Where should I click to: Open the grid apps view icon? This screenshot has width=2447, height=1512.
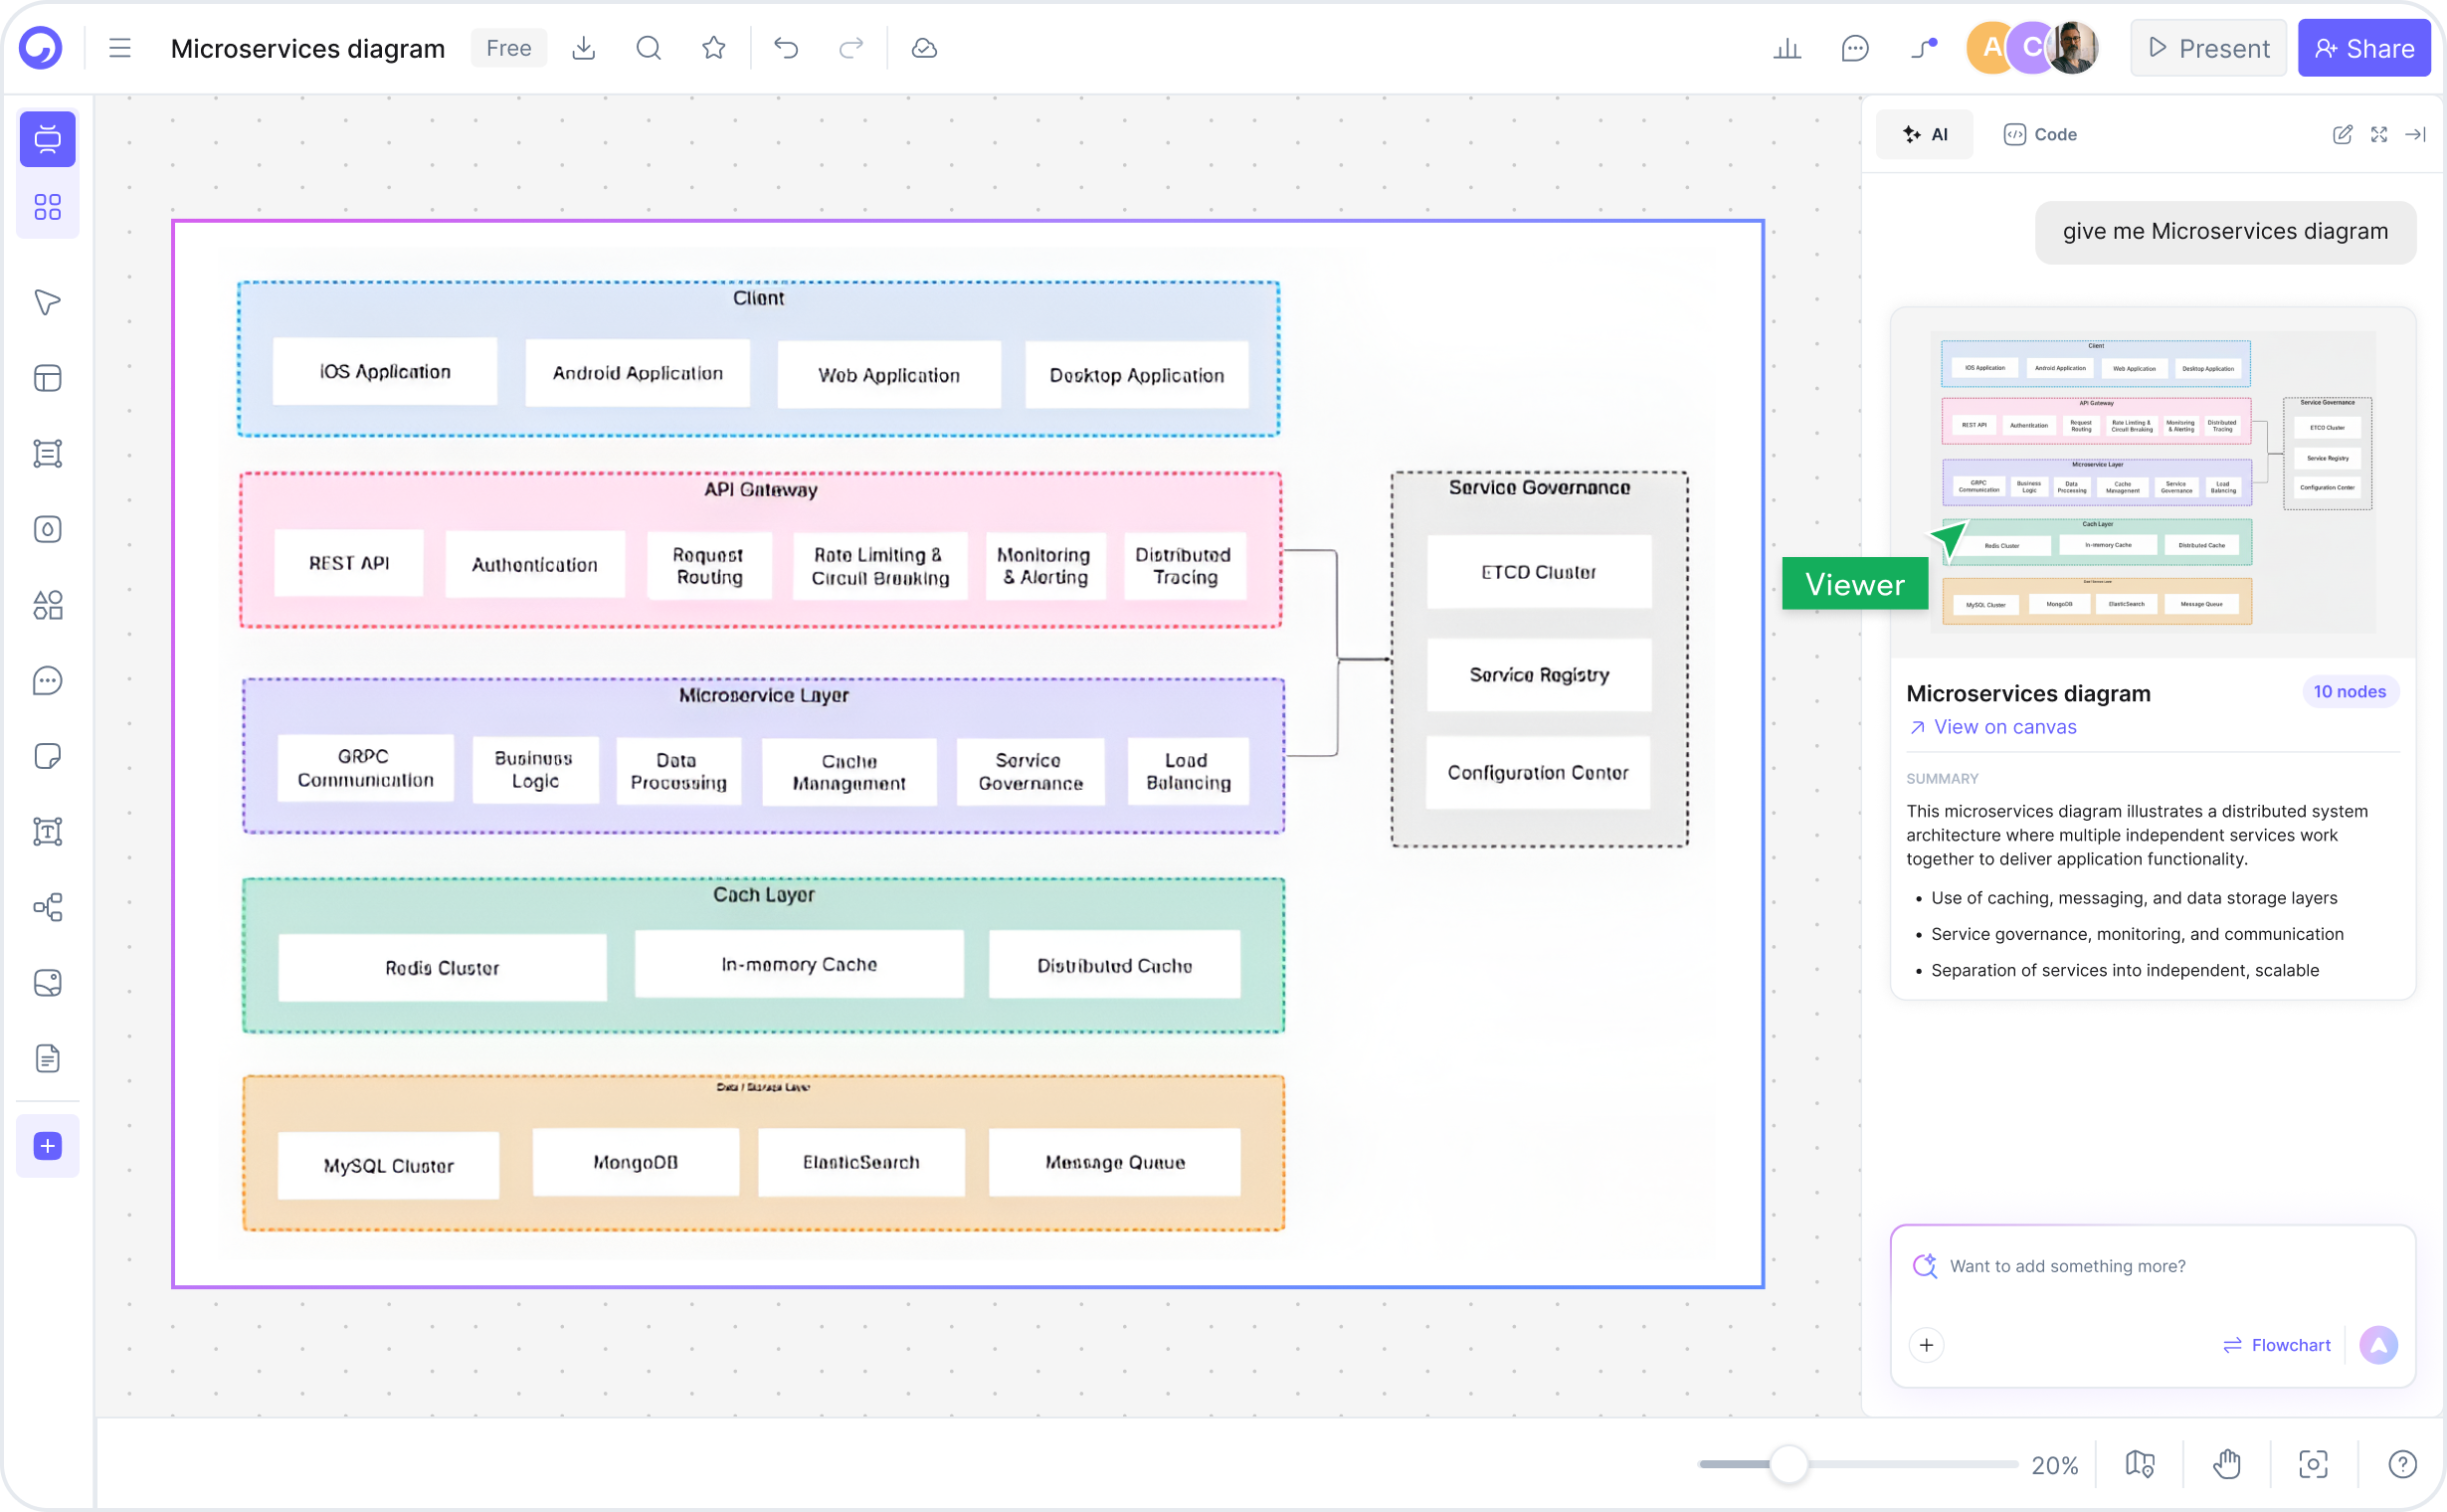47,207
